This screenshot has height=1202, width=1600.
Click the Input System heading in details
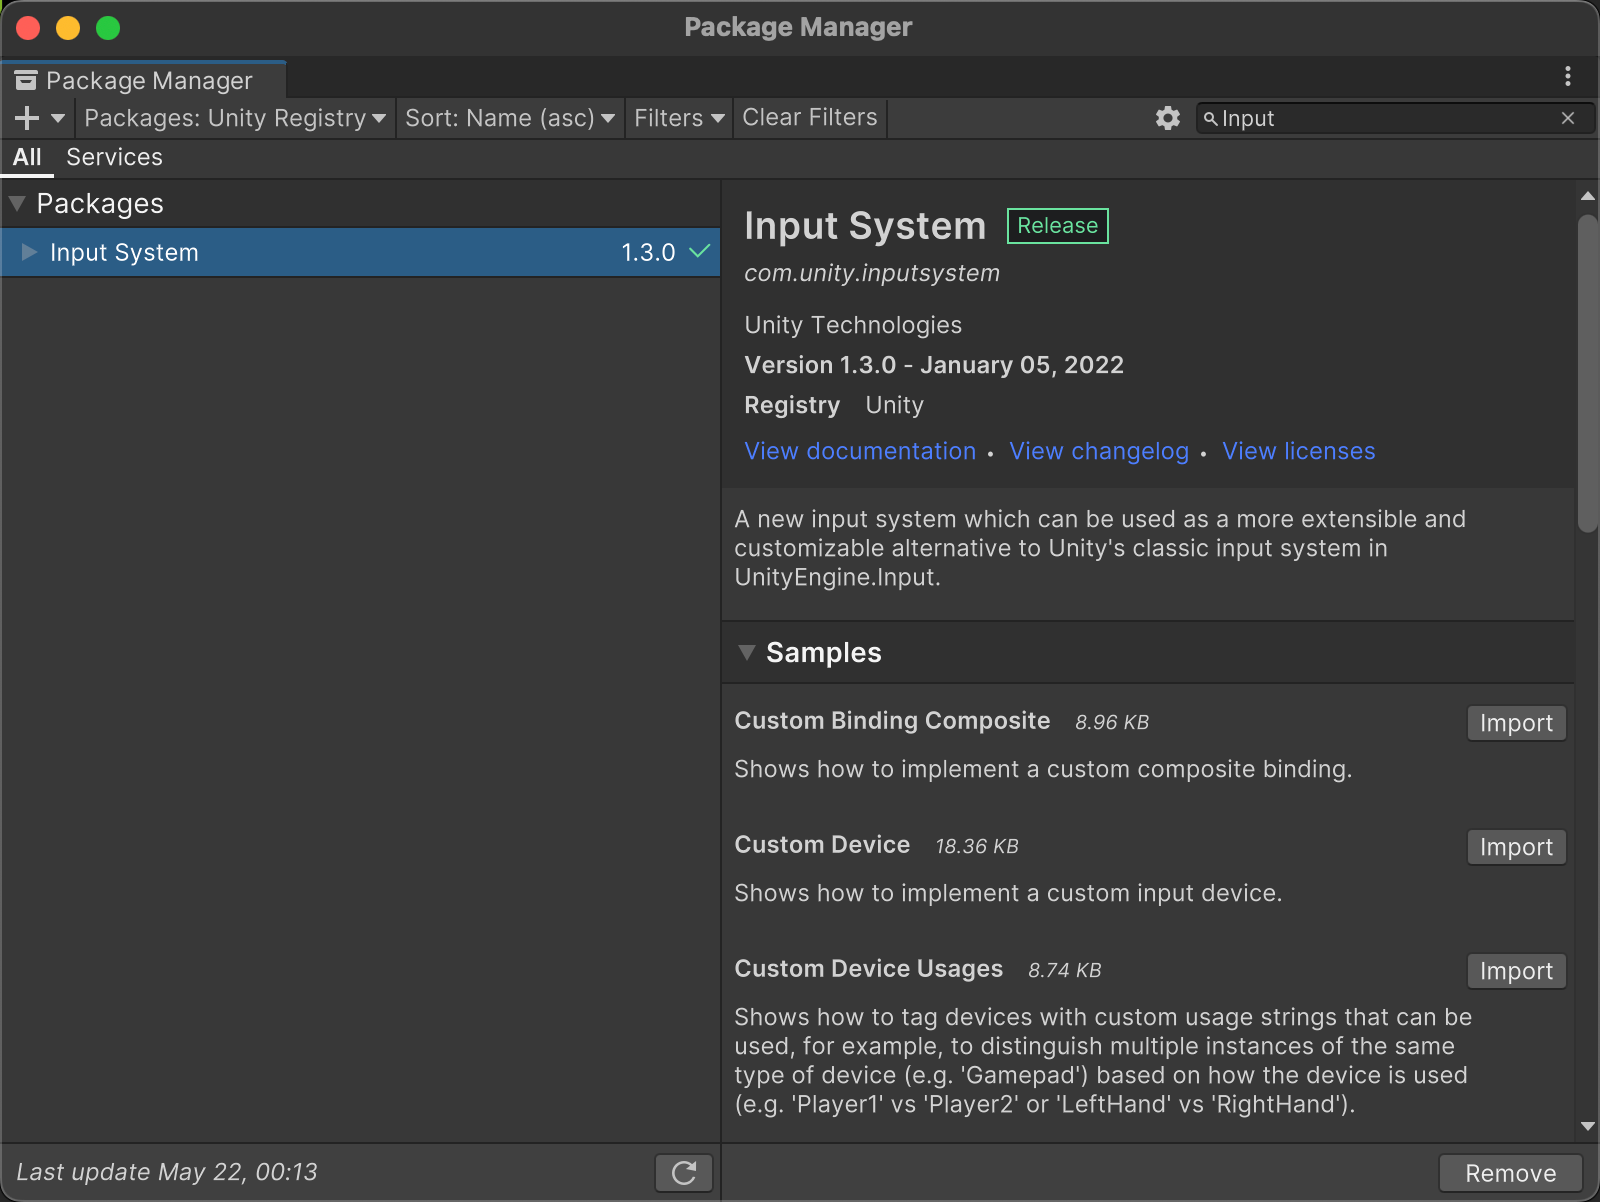point(865,226)
